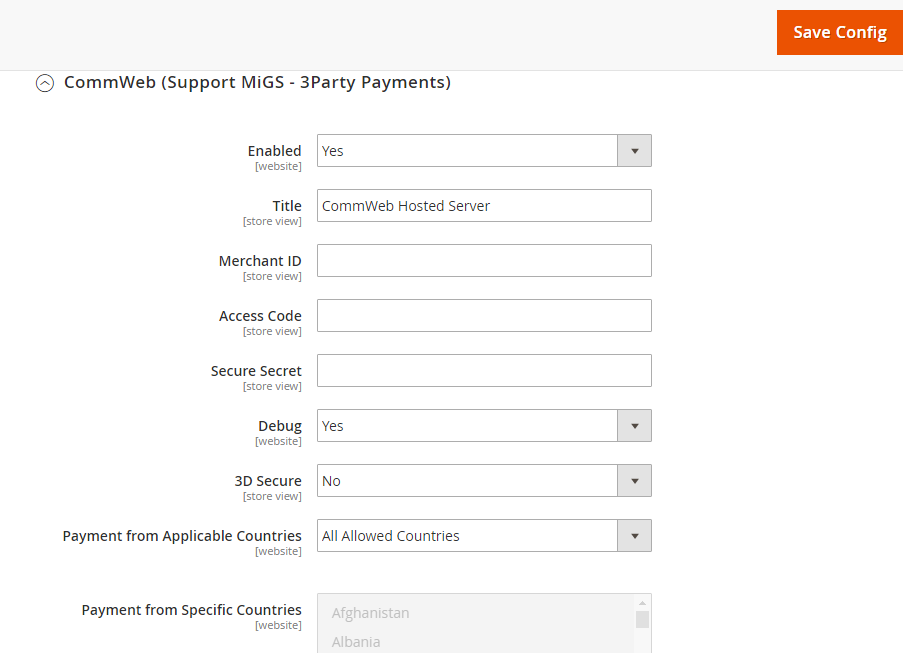Open the 3D Secure select showing No
The width and height of the screenshot is (903, 653).
[x=484, y=481]
